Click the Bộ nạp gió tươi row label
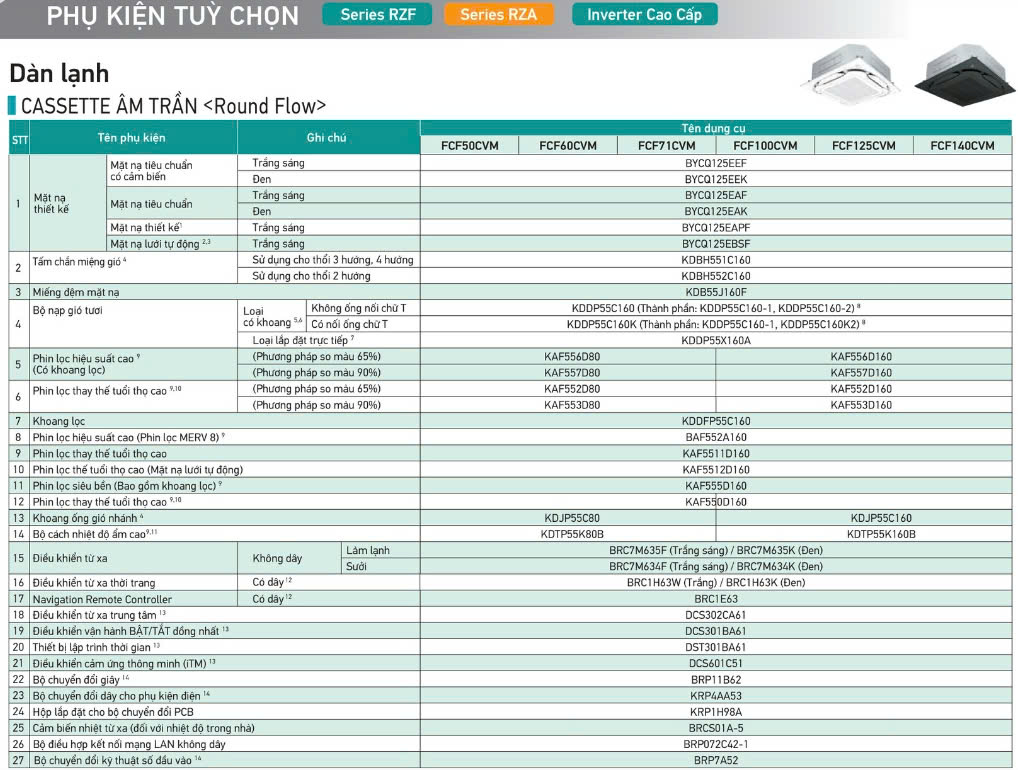Image resolution: width=1018 pixels, height=770 pixels. [68, 310]
